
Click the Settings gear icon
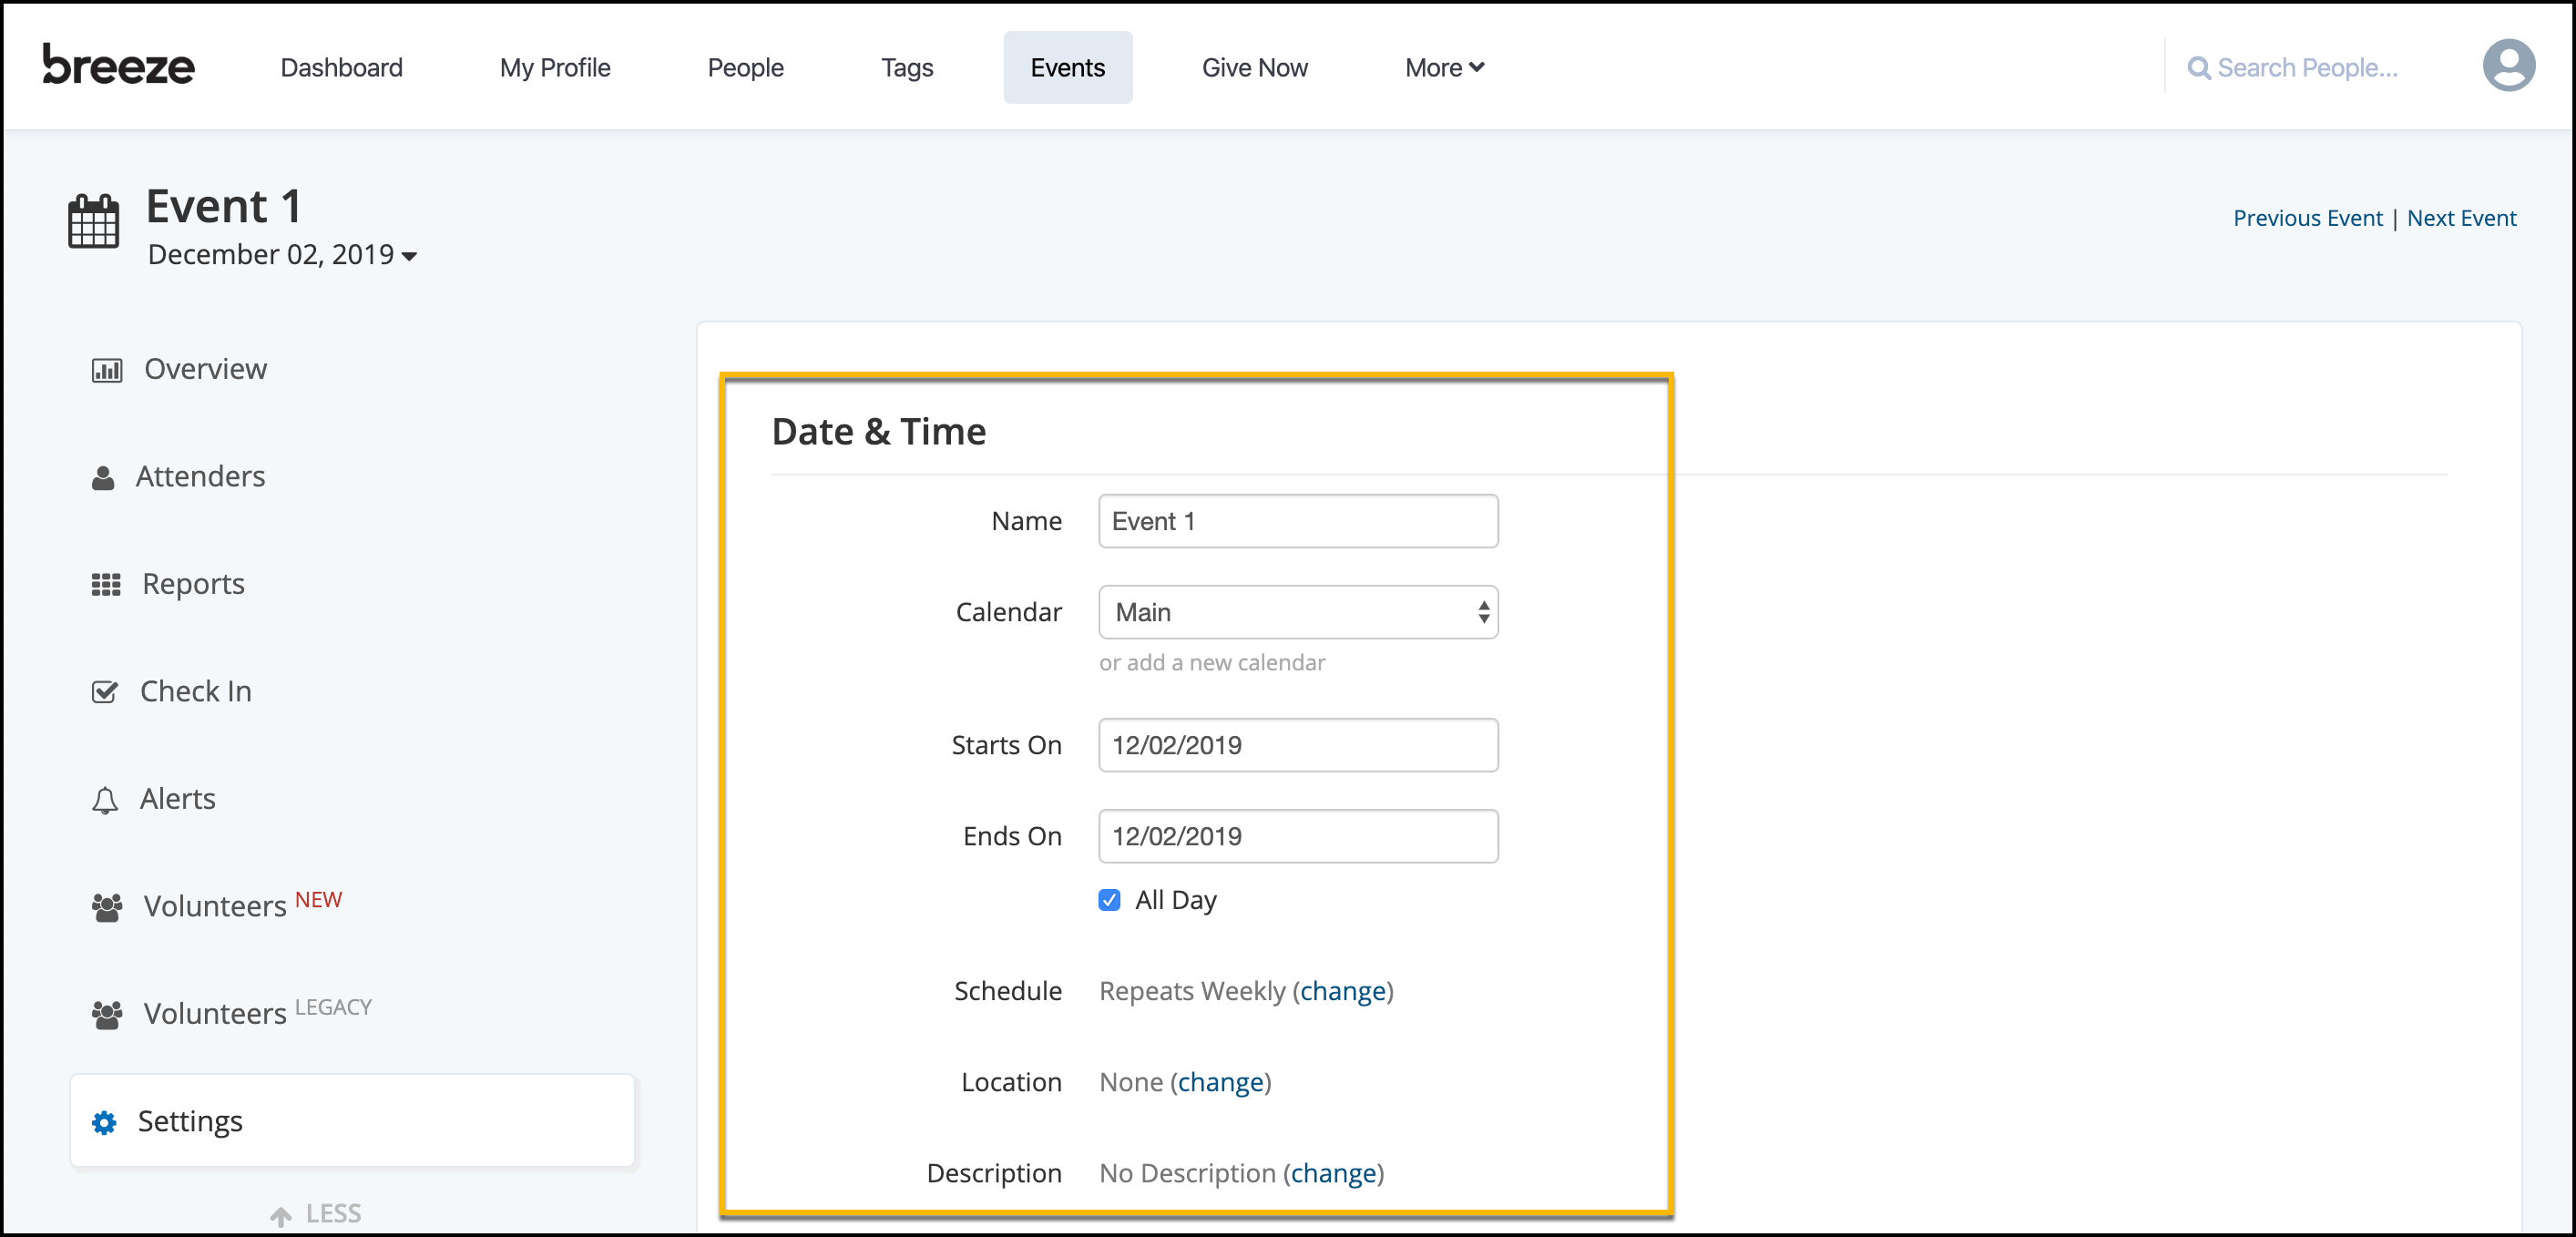click(x=104, y=1122)
